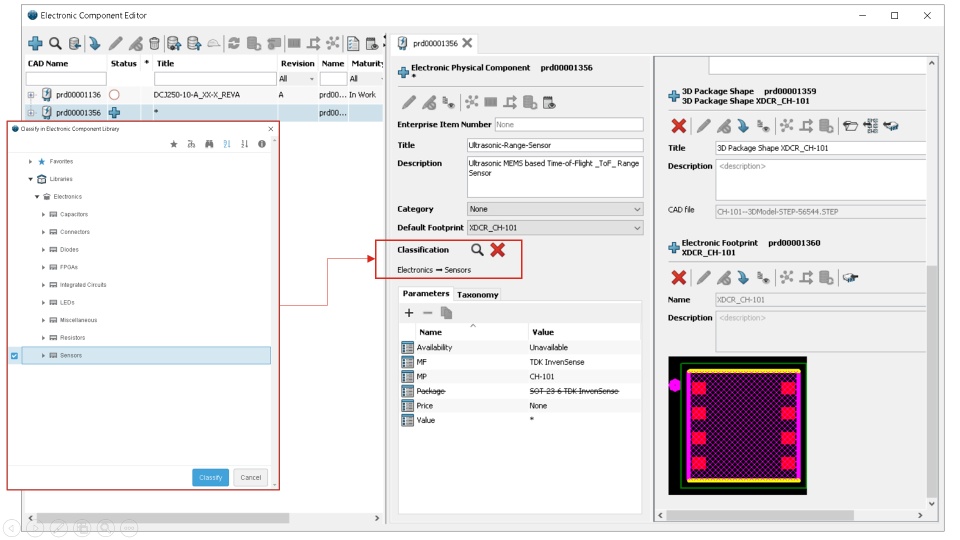The width and height of the screenshot is (960, 540).
Task: Add a parameter with the plus icon
Action: (409, 313)
